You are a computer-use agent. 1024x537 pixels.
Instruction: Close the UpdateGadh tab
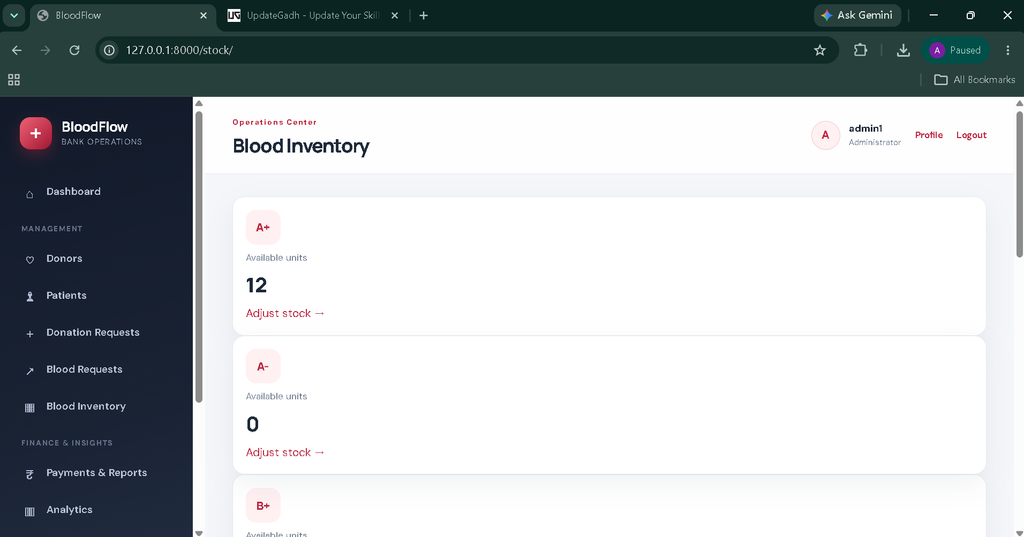[x=394, y=16]
